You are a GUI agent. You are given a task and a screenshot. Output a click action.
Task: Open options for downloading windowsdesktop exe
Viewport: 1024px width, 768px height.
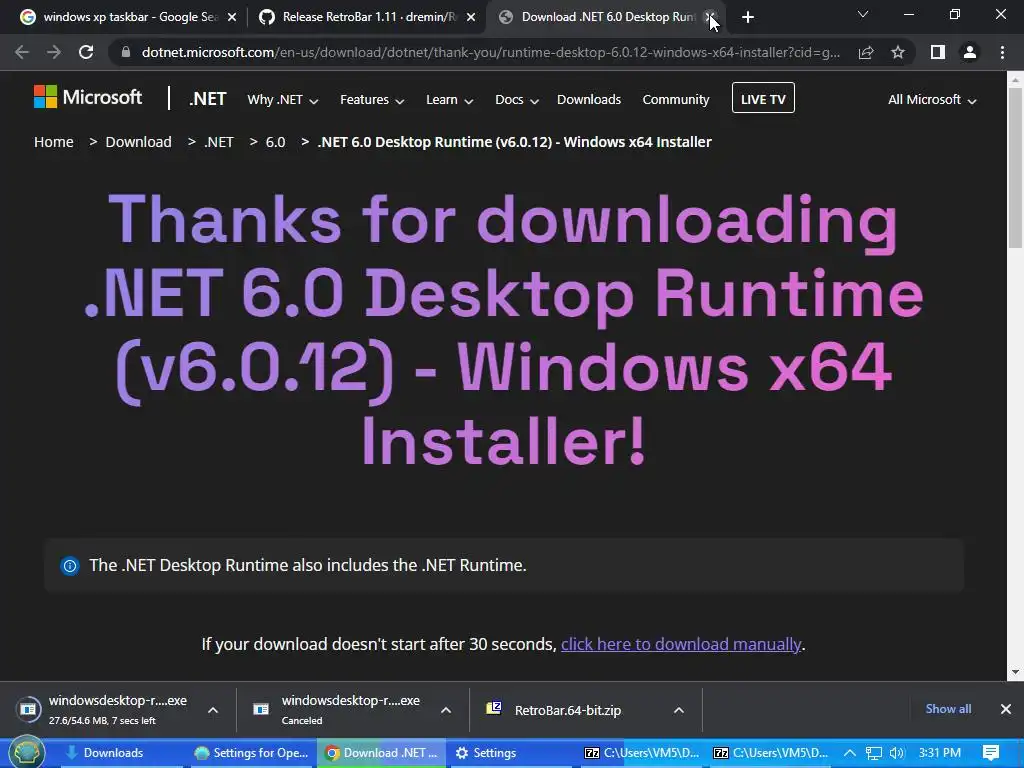tap(213, 710)
